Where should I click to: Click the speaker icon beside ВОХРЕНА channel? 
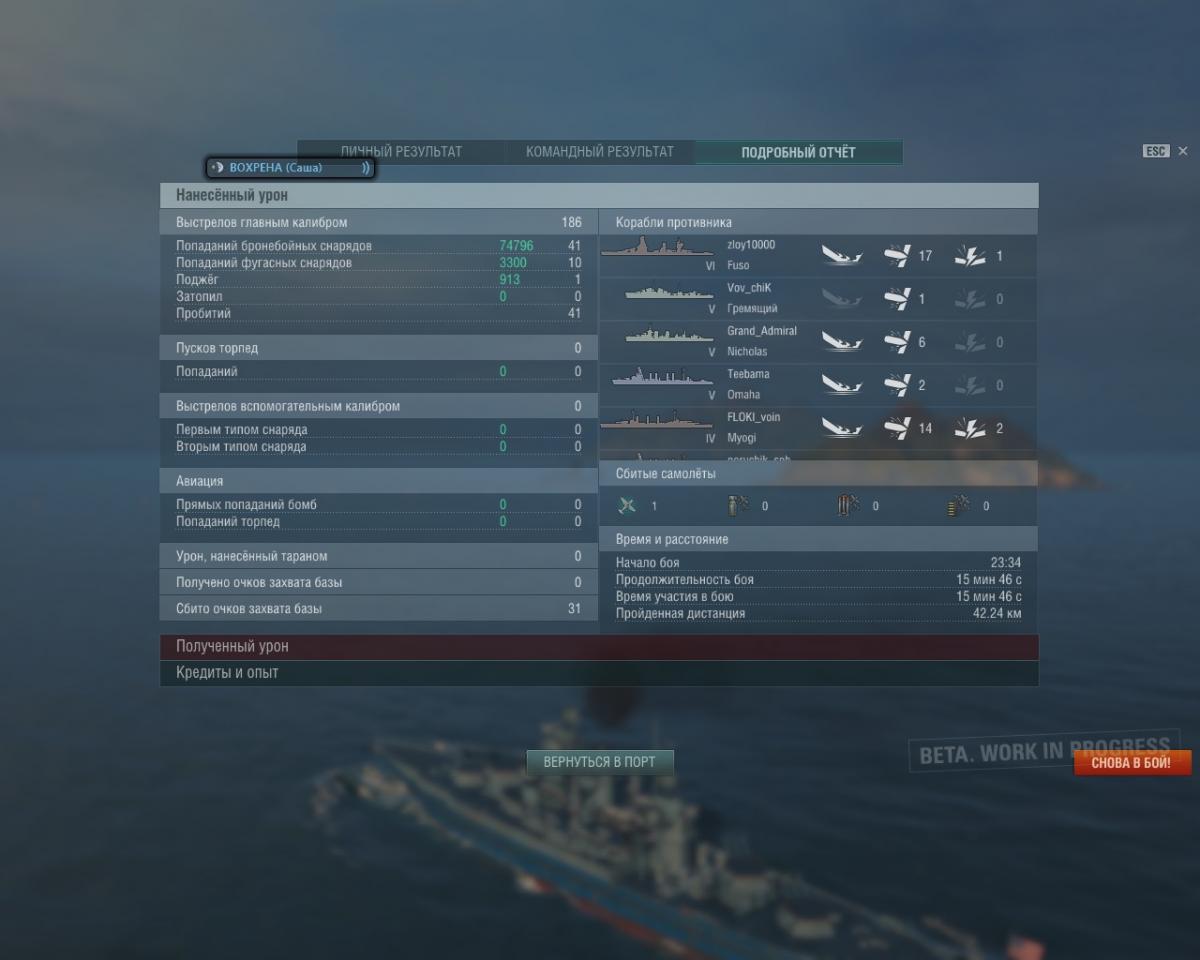coord(217,168)
